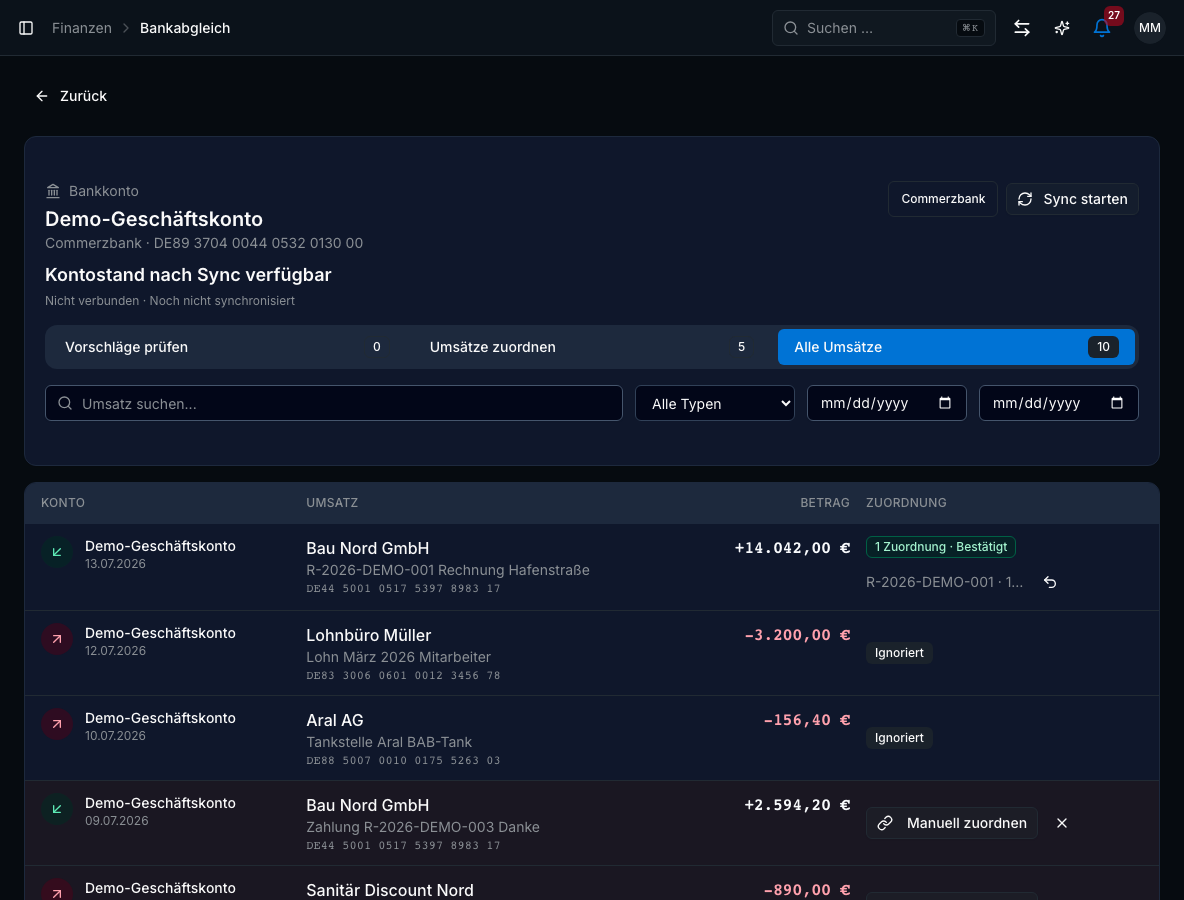Click incoming arrow icon for 13.07.2026 row
Viewport: 1184px width, 900px height.
pos(57,552)
